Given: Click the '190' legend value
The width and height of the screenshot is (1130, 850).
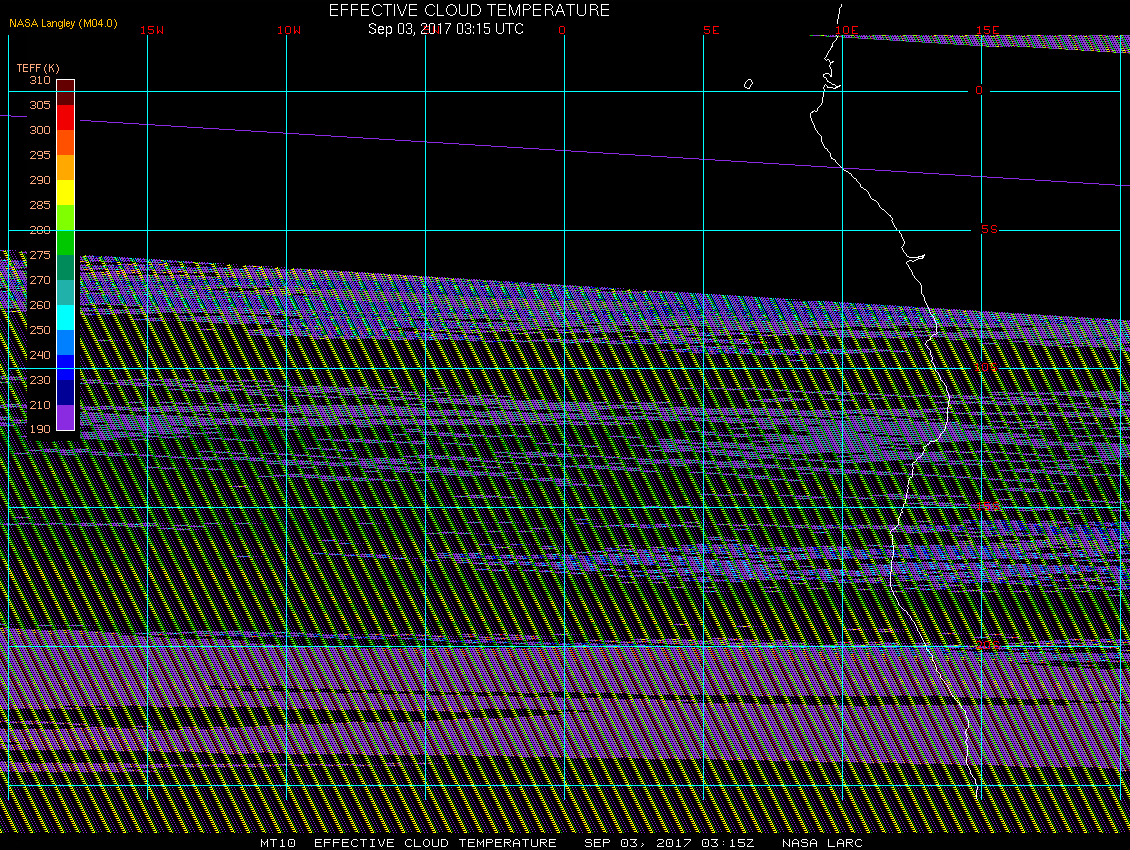Looking at the screenshot, I should click(x=40, y=429).
